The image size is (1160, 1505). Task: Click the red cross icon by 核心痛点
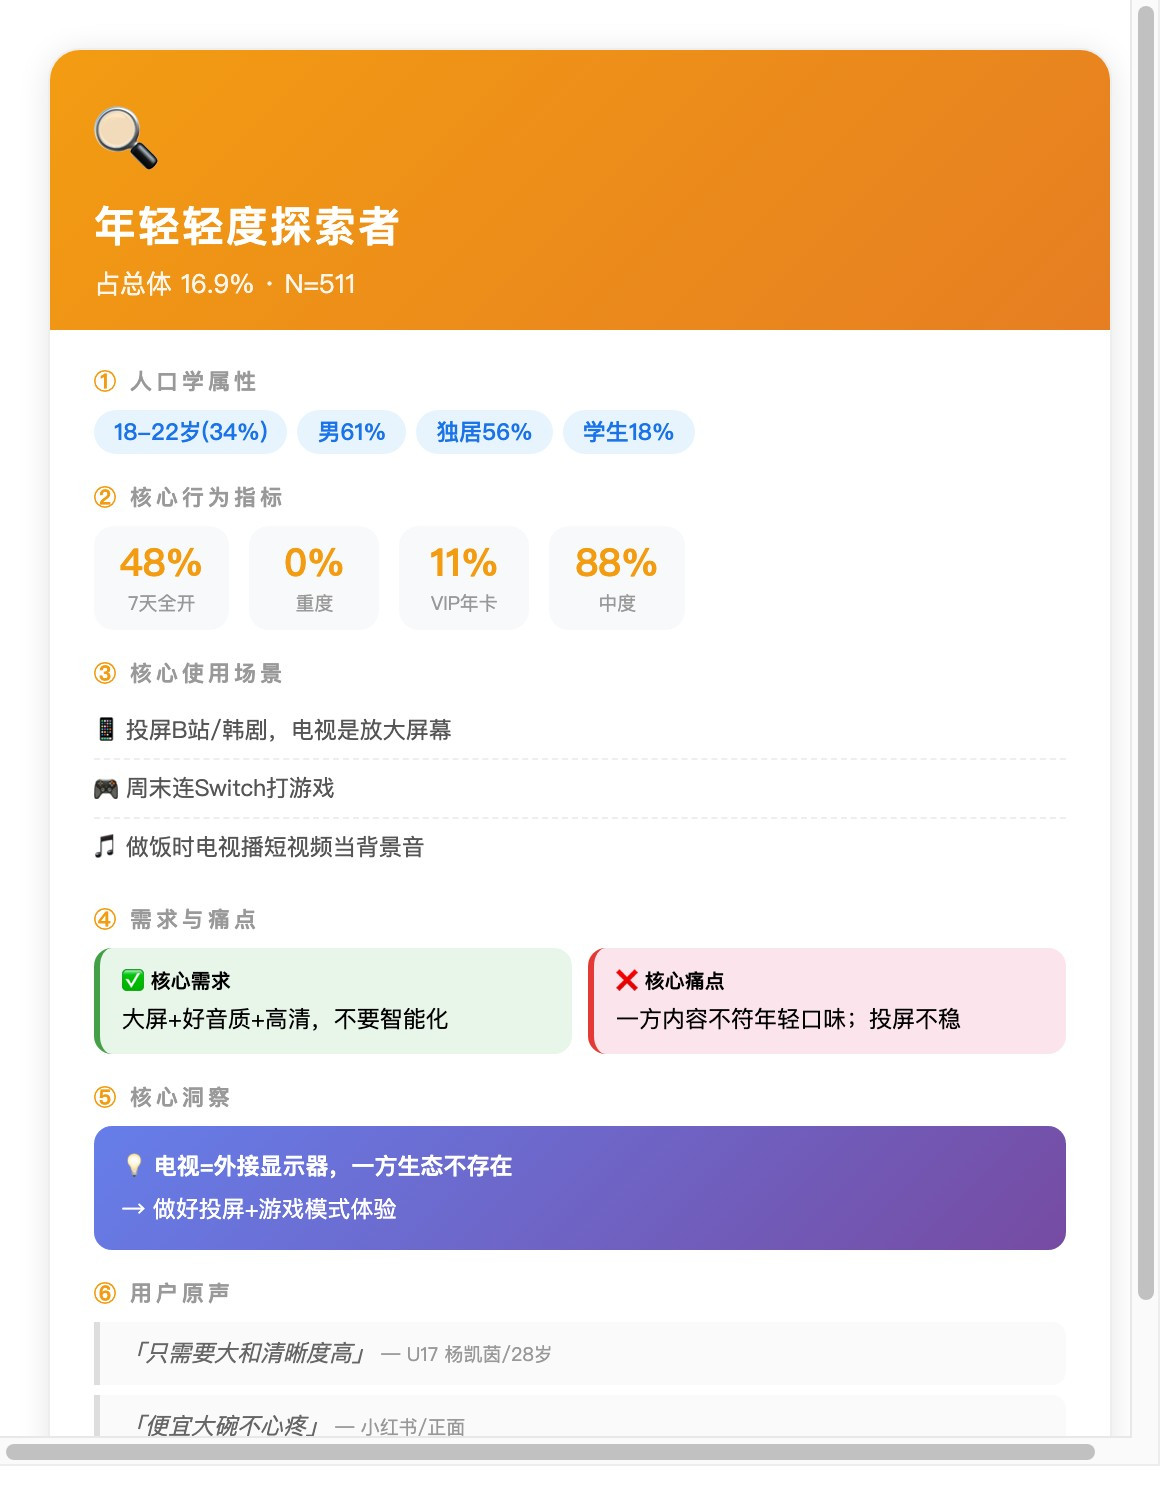click(x=627, y=980)
